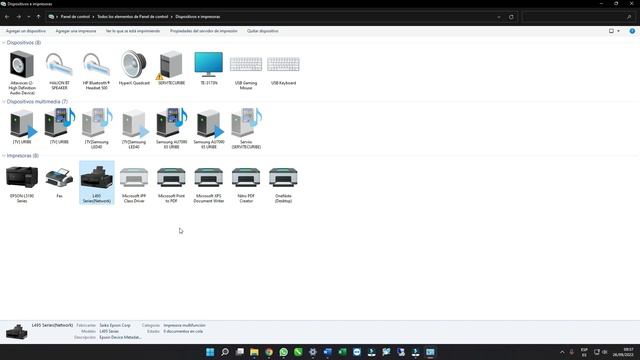
Task: Go up one level with up arrow
Action: pos(38,17)
